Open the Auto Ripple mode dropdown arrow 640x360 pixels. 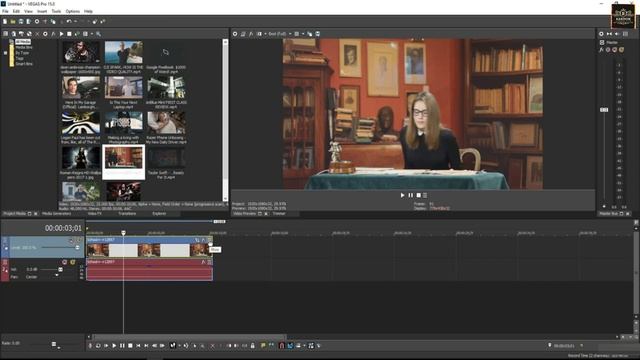click(x=304, y=346)
